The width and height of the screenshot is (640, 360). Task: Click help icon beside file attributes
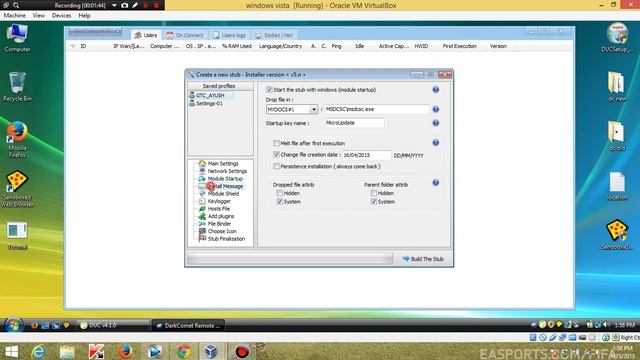436,182
